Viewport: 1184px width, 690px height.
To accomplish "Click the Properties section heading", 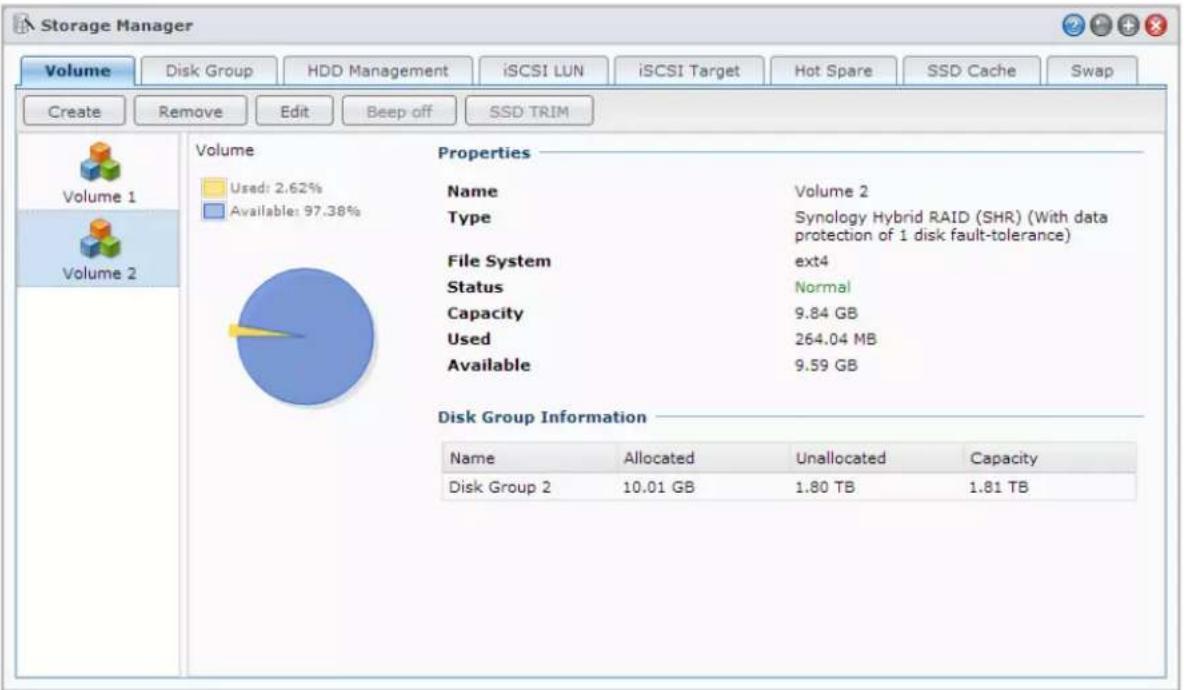I will pos(484,152).
